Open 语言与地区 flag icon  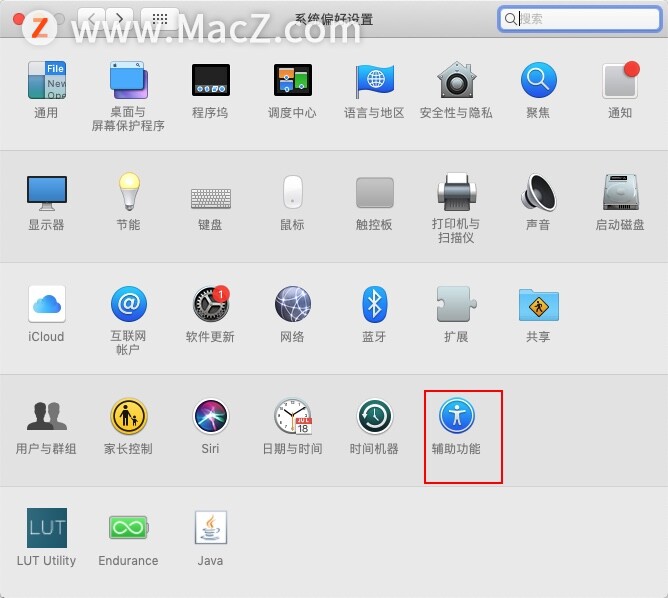374,80
